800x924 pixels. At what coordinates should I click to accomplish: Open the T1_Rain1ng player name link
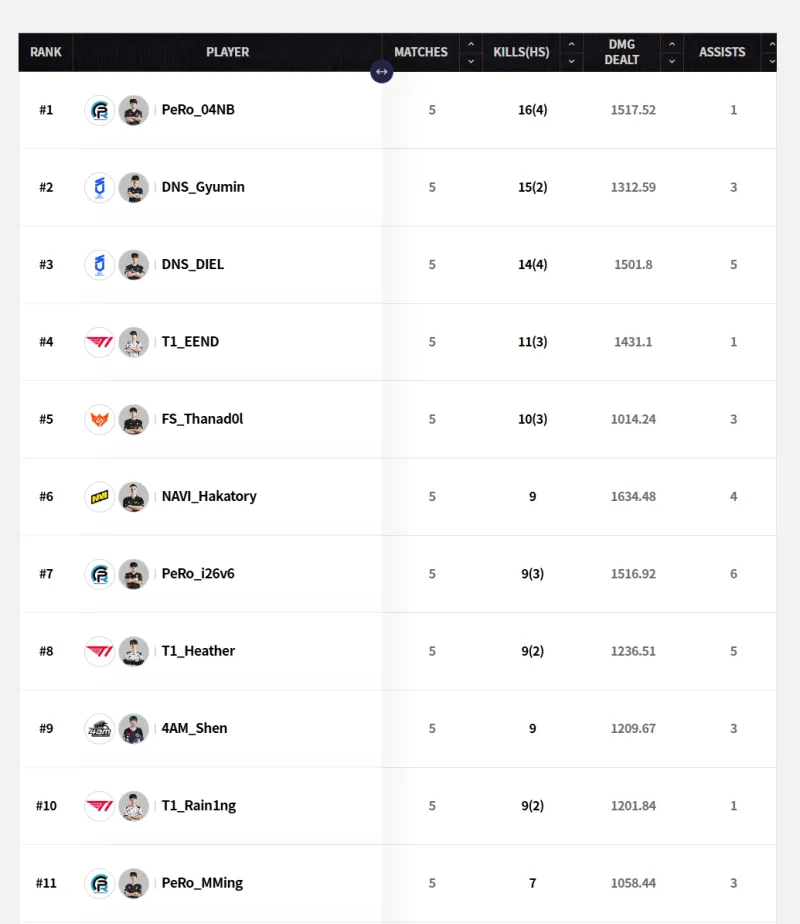[199, 806]
